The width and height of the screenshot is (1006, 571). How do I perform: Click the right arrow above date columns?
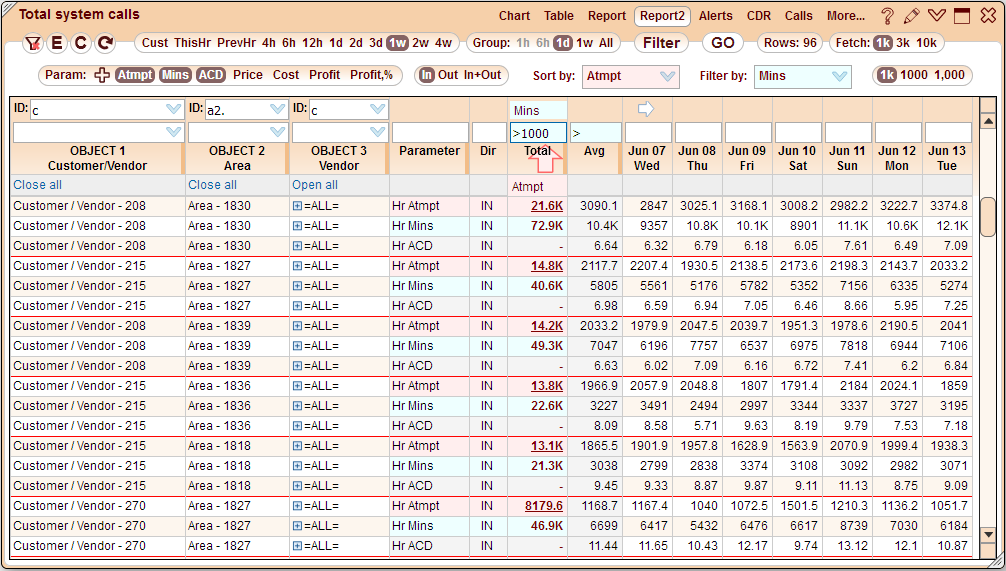(646, 108)
